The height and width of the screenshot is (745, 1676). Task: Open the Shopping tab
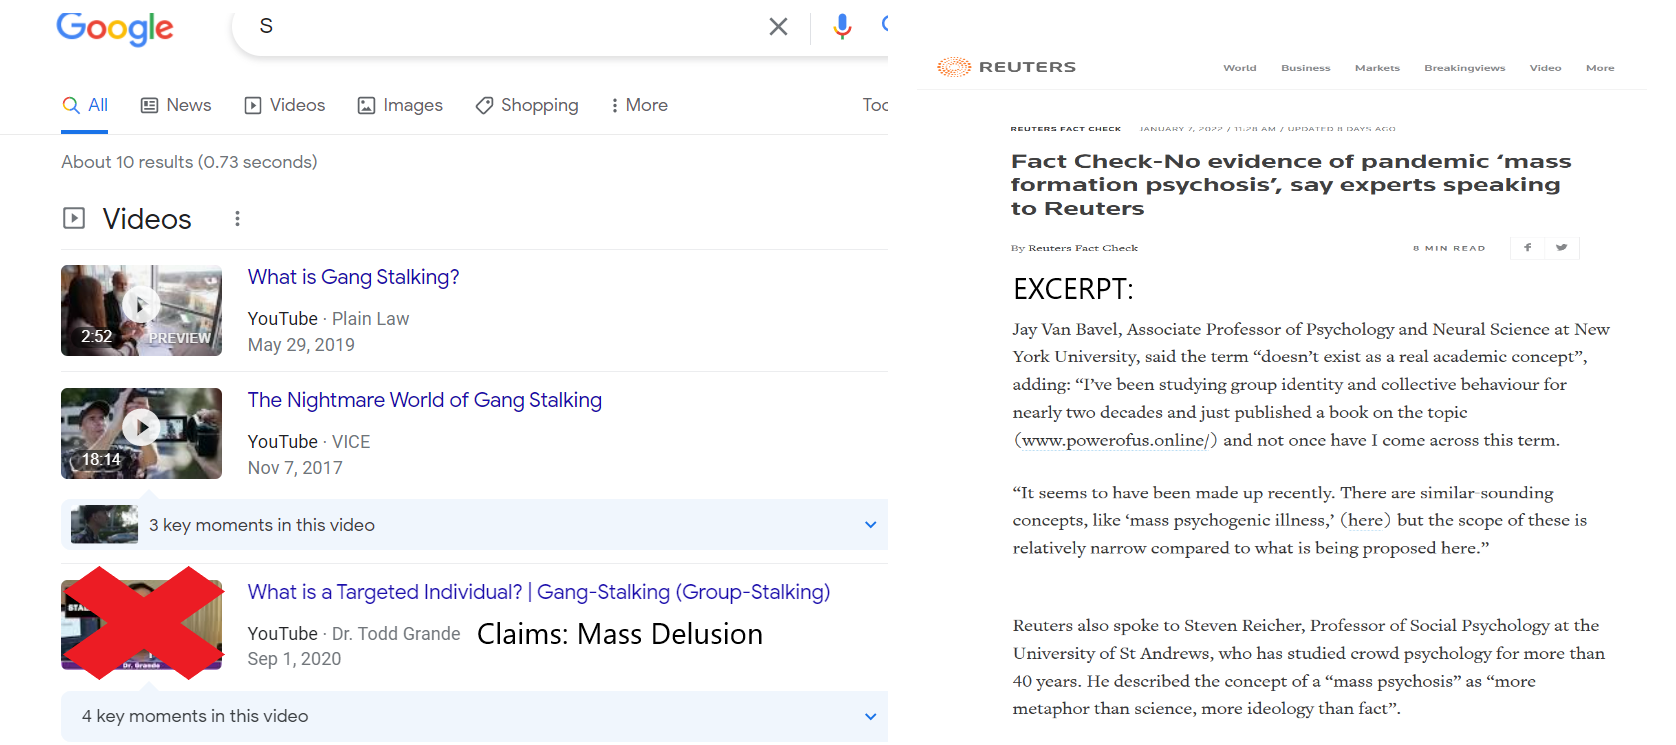click(x=527, y=105)
